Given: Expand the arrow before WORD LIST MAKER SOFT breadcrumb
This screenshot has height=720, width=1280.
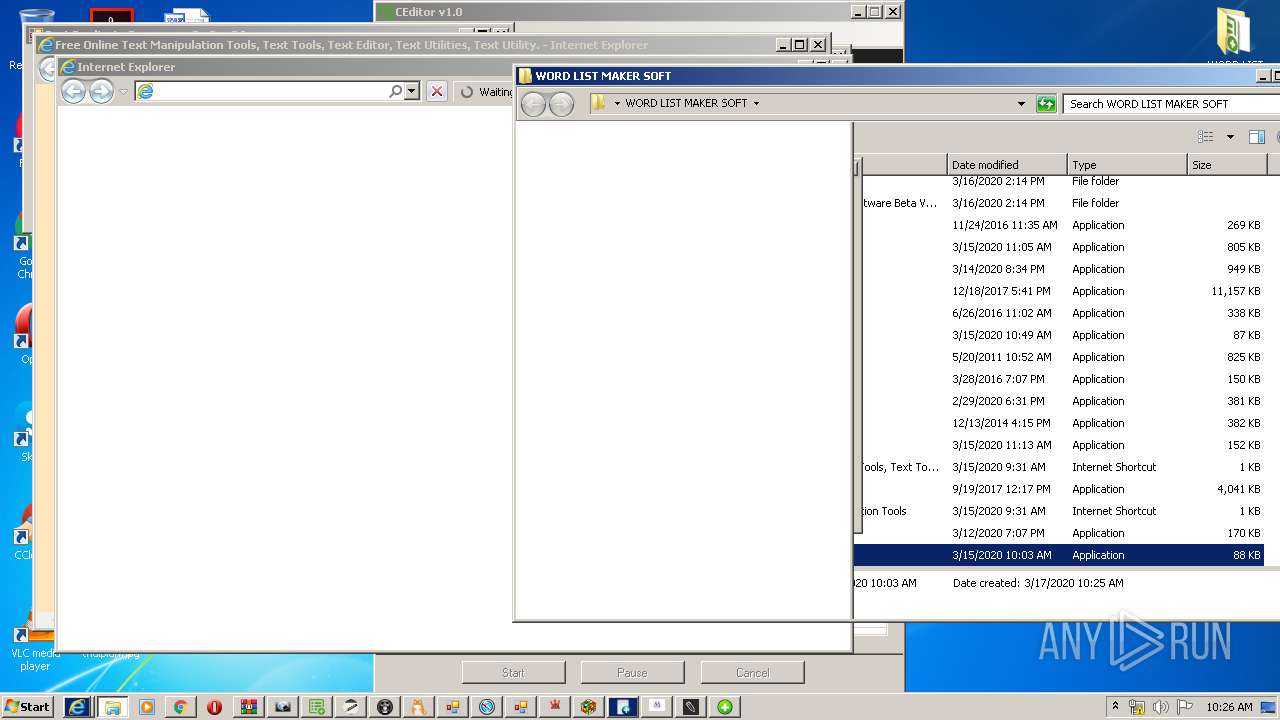Looking at the screenshot, I should (x=617, y=103).
